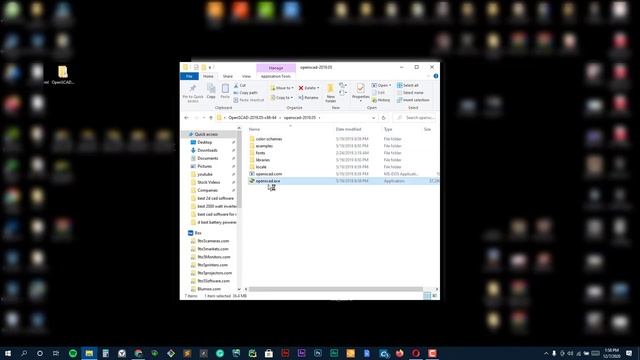Select the fonts folder
Screen dimensions: 640x360
point(260,153)
